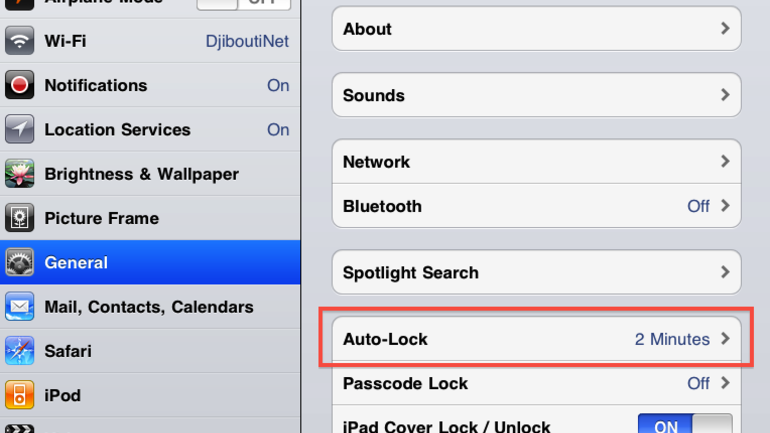Select the Notifications red dot icon
Image resolution: width=770 pixels, height=433 pixels.
19,85
